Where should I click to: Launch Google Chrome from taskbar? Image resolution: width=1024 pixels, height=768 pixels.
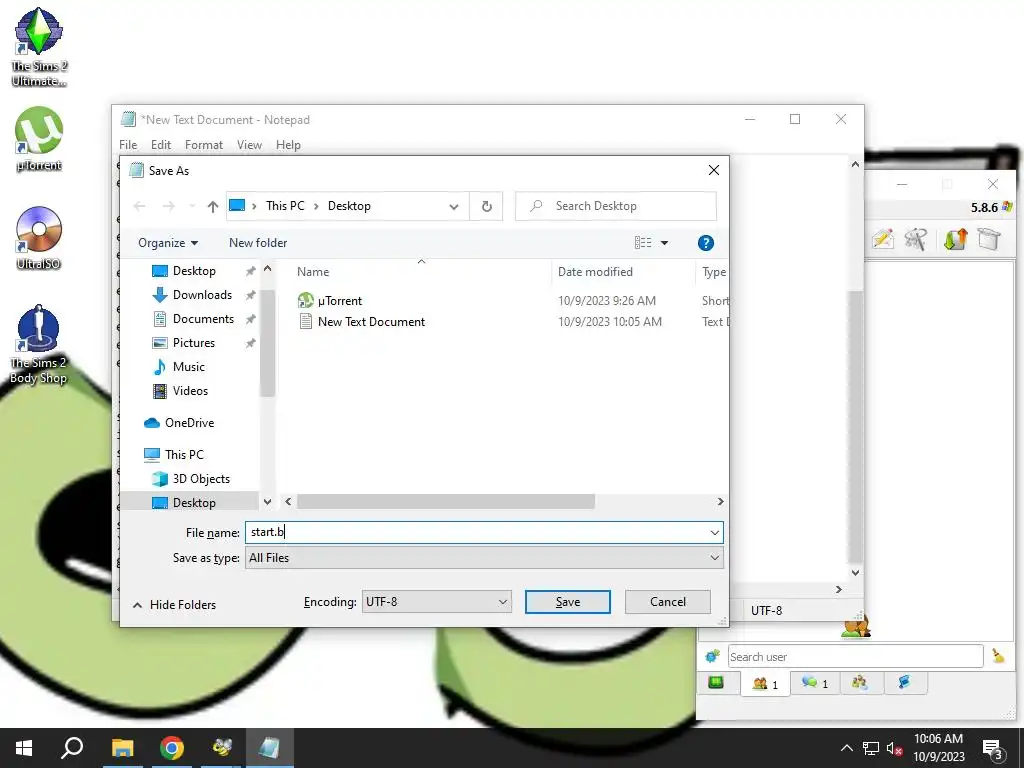tap(172, 748)
